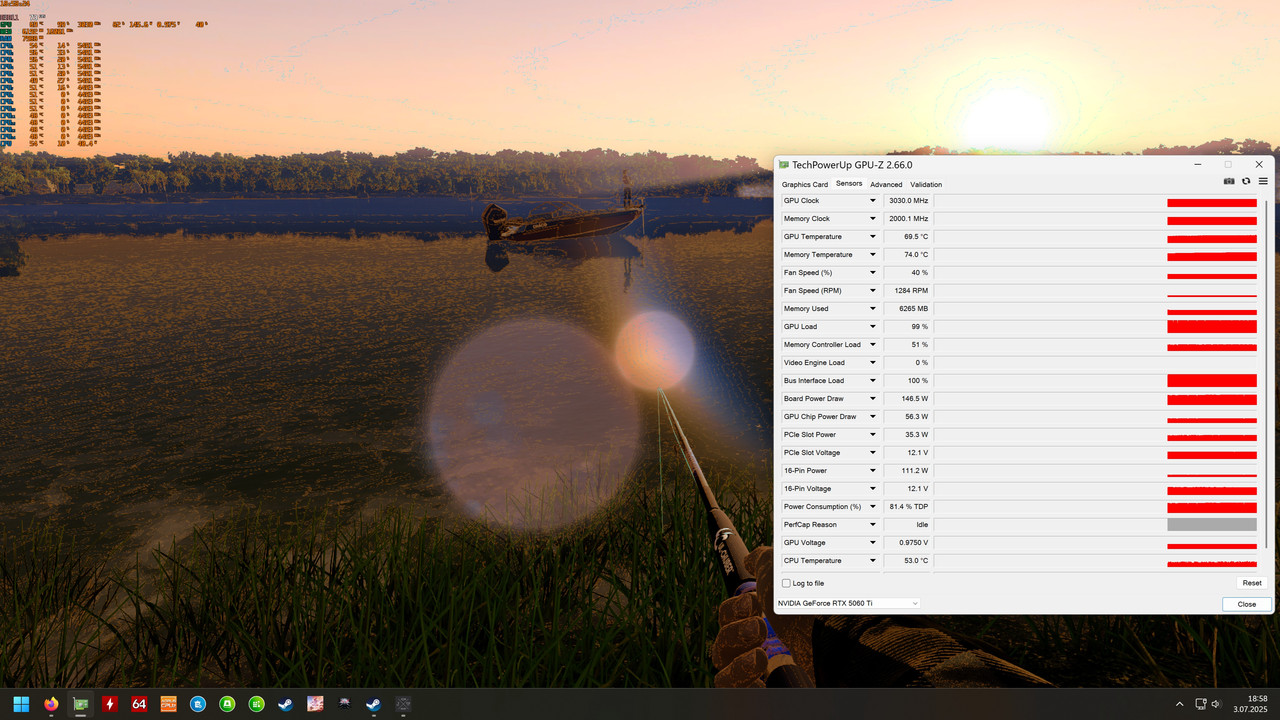Open the anime artwork game taskbar icon
The image size is (1280, 720).
pos(315,704)
